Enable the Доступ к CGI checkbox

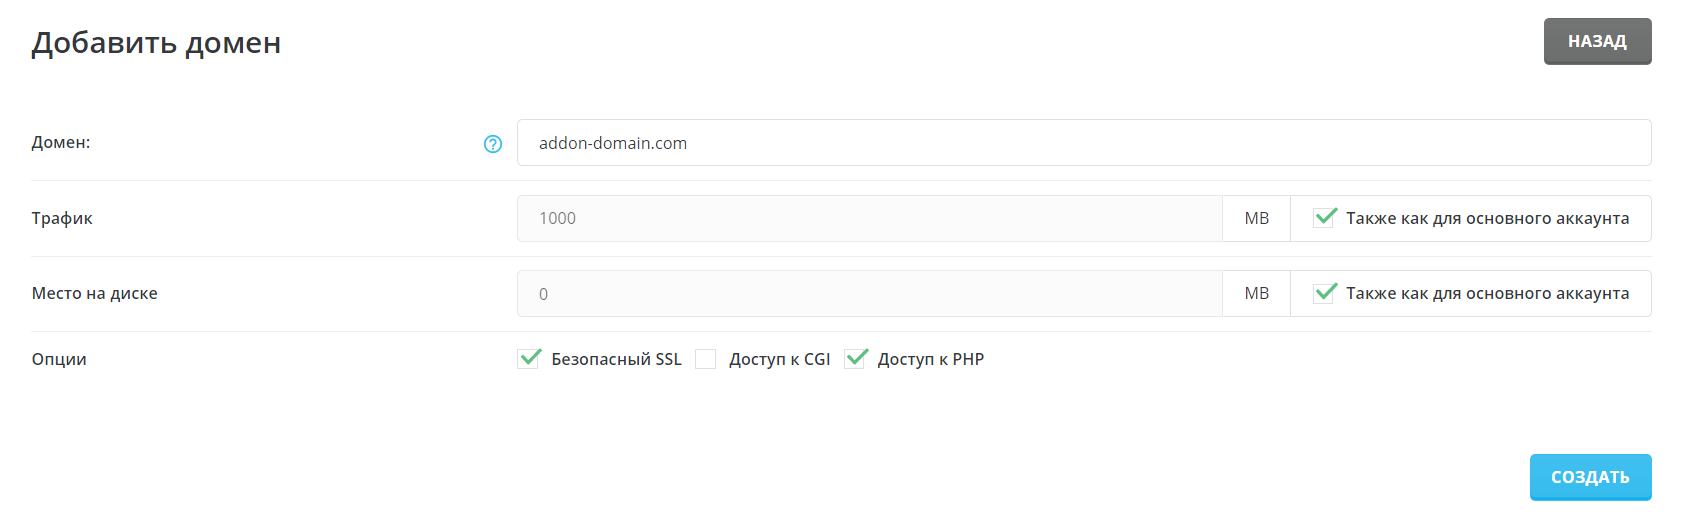pos(706,359)
